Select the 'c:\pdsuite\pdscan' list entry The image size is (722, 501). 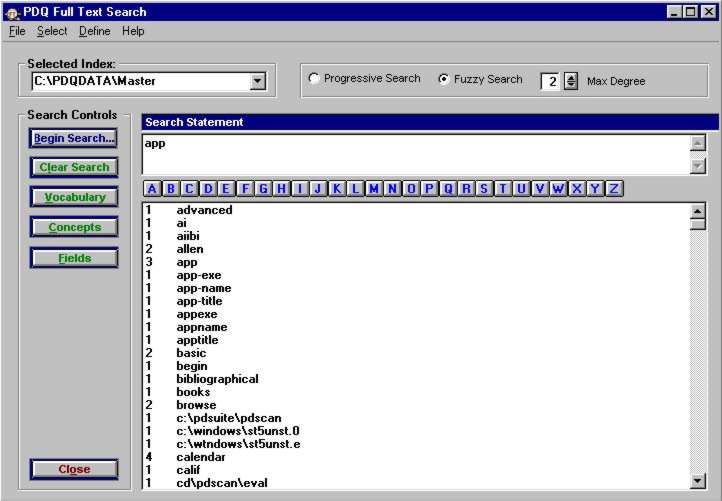tap(229, 418)
